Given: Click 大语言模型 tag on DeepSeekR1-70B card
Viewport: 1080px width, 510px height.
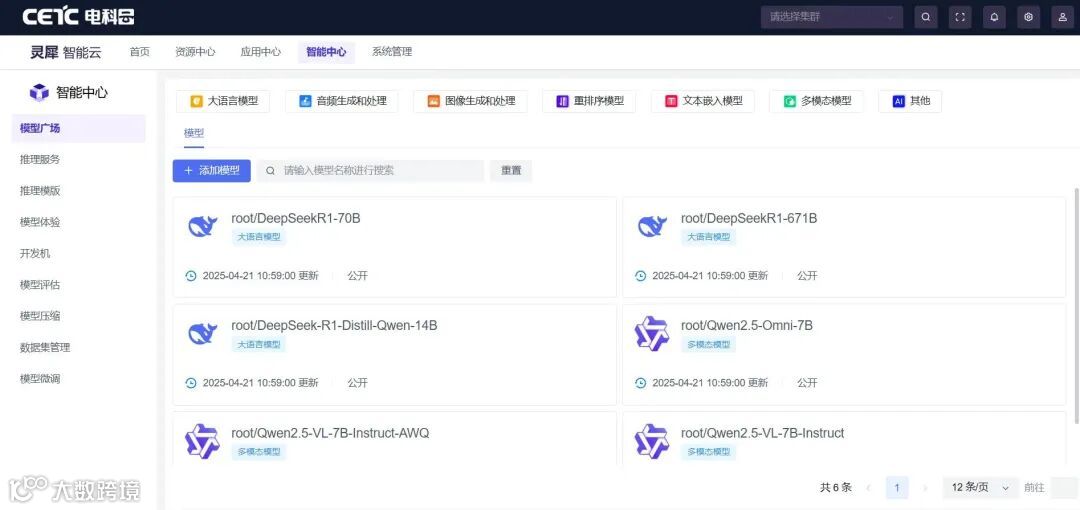Looking at the screenshot, I should [x=258, y=236].
